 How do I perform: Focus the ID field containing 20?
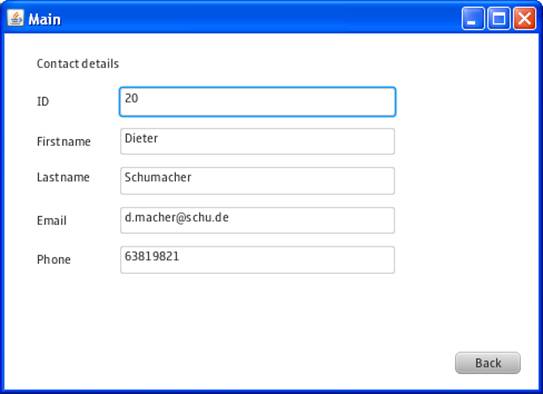tap(257, 102)
